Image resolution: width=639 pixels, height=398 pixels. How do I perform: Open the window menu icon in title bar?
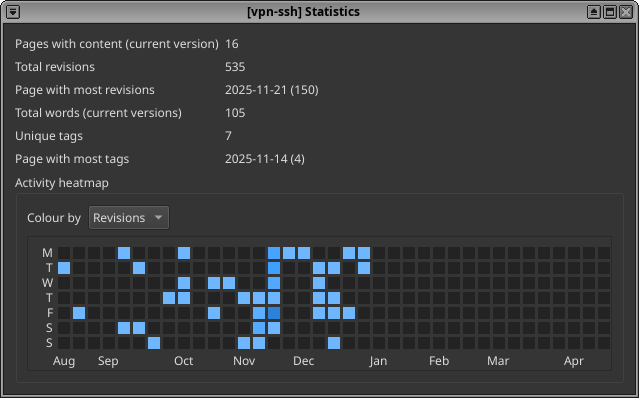(13, 12)
